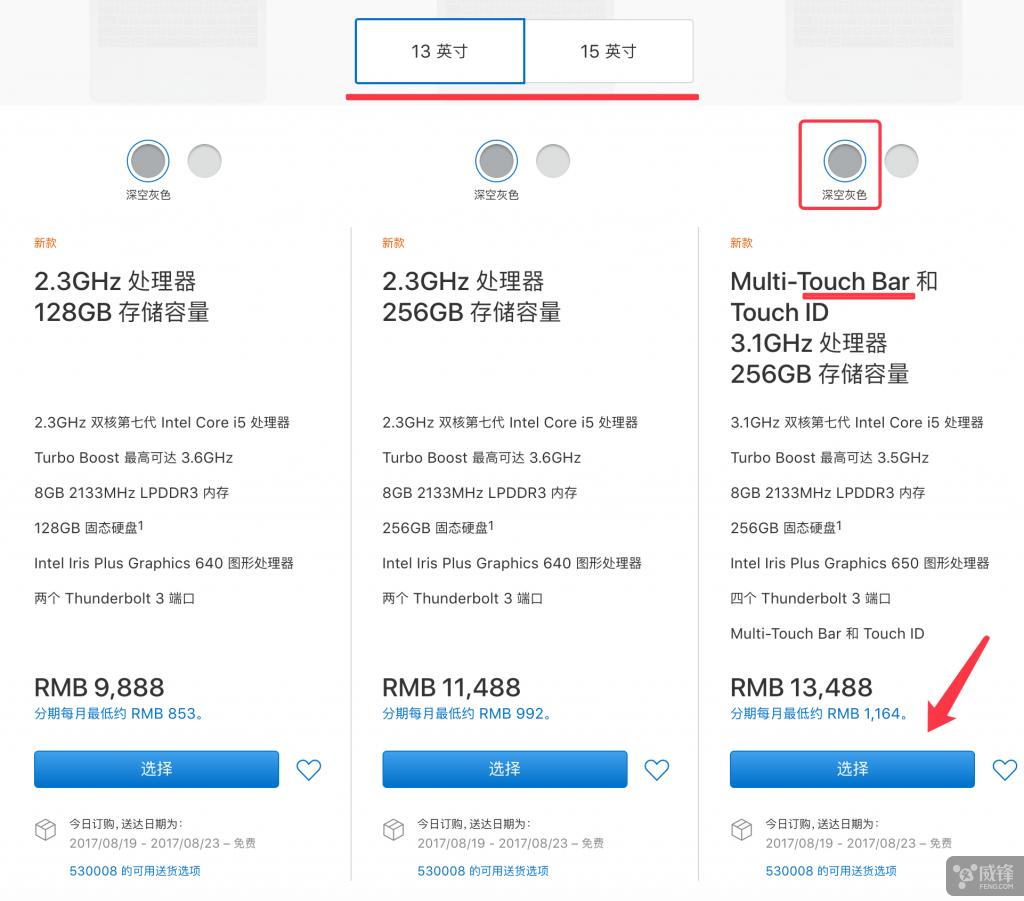
Task: Click the shipping box icon under the 256GB model
Action: 393,830
